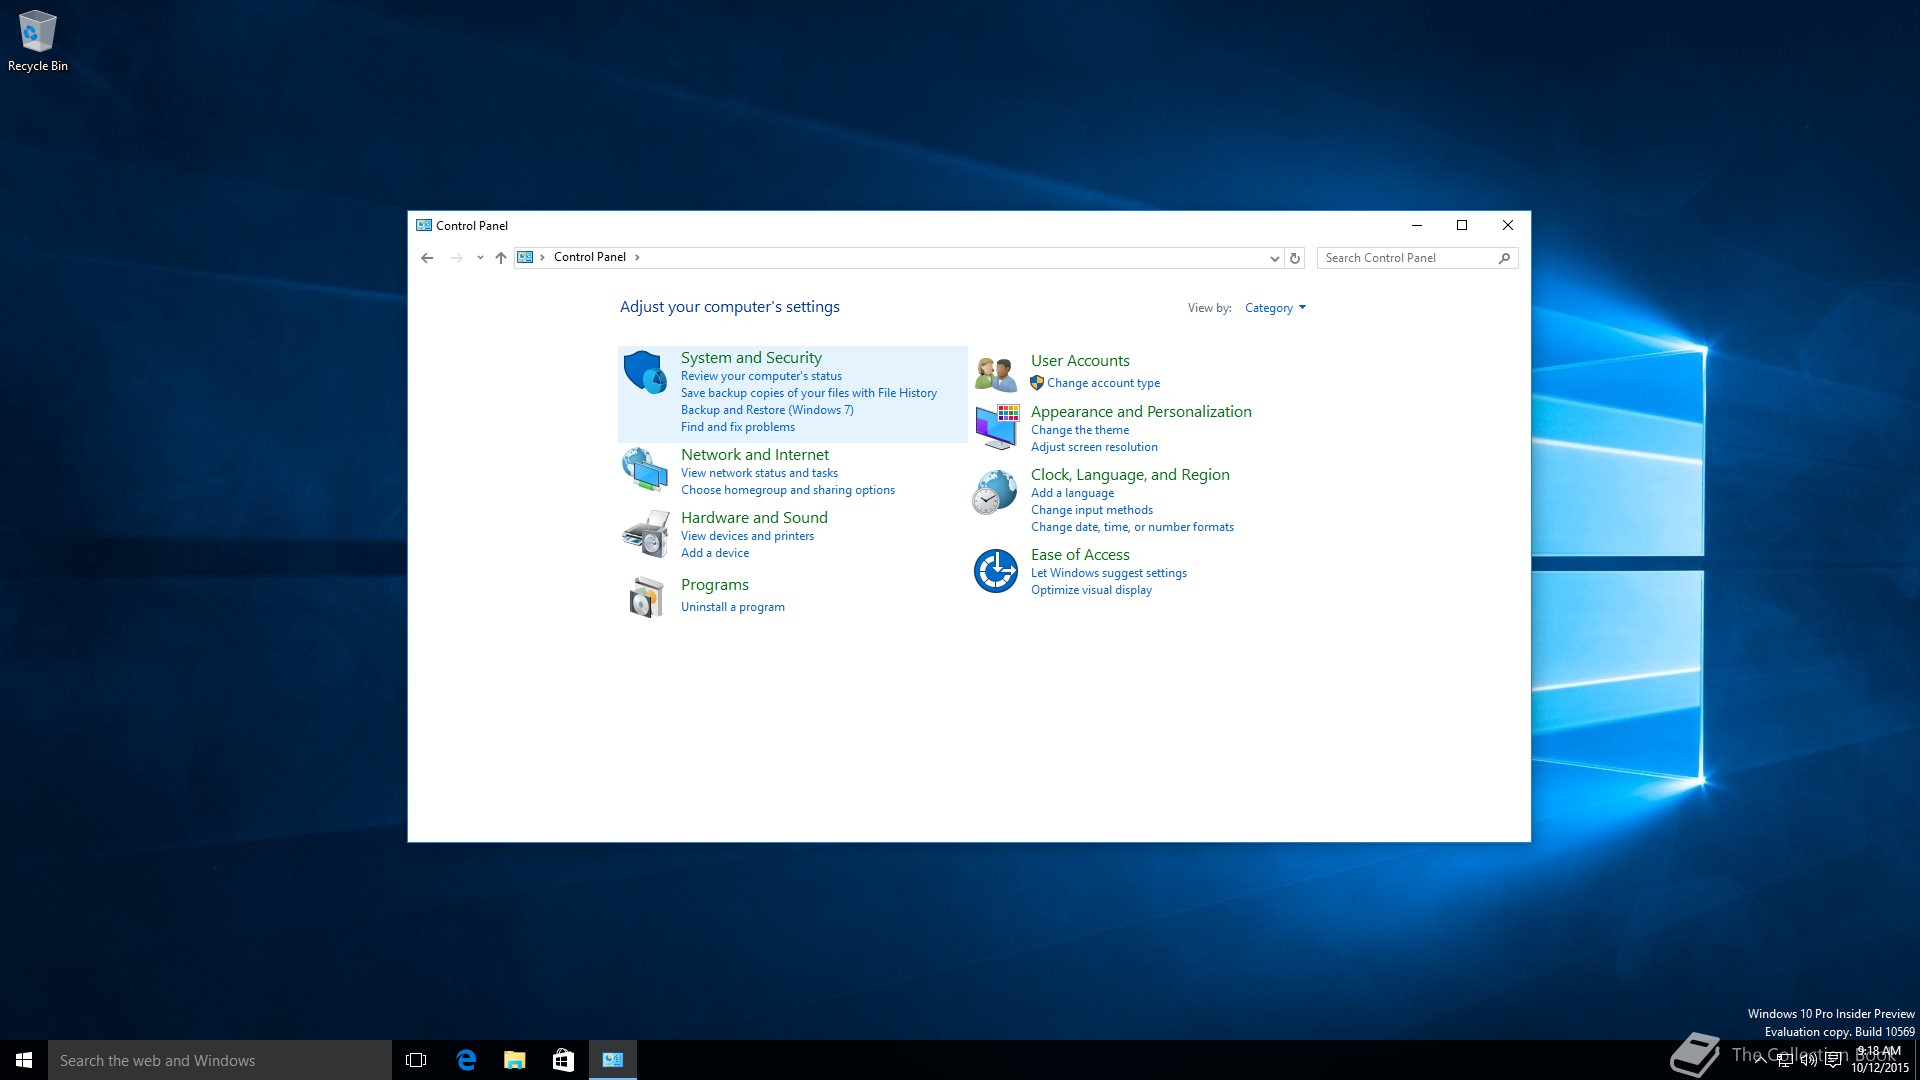Image resolution: width=1920 pixels, height=1080 pixels.
Task: Go back with the back arrow
Action: pos(427,258)
